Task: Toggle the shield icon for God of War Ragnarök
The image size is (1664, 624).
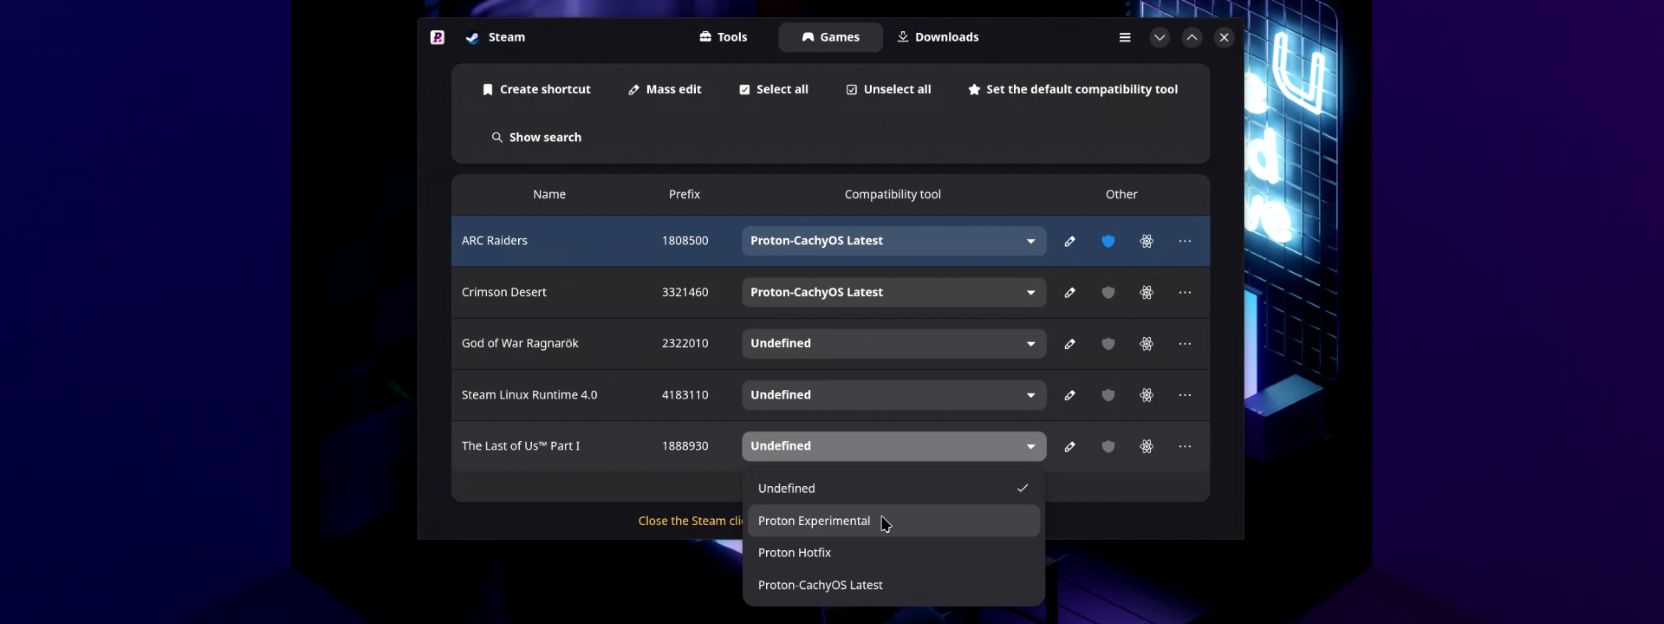Action: [x=1108, y=344]
